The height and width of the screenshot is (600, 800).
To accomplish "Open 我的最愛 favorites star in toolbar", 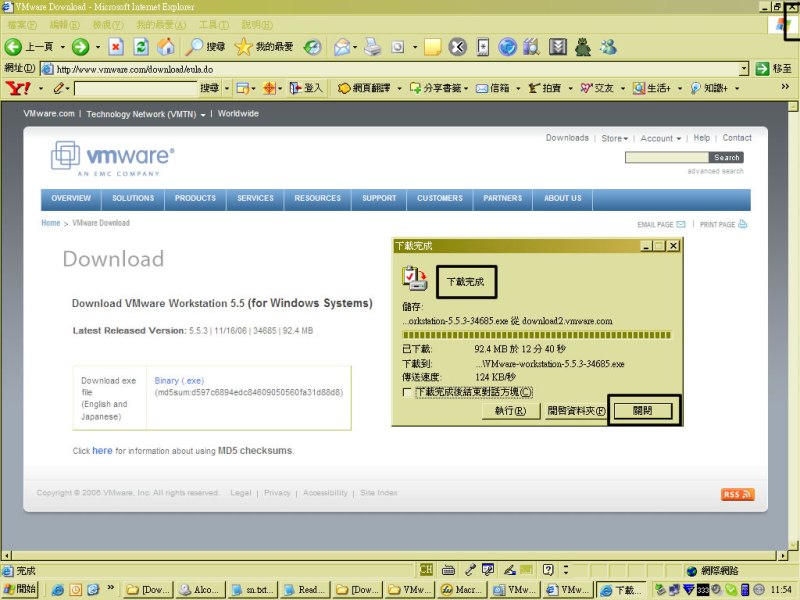I will pos(264,47).
